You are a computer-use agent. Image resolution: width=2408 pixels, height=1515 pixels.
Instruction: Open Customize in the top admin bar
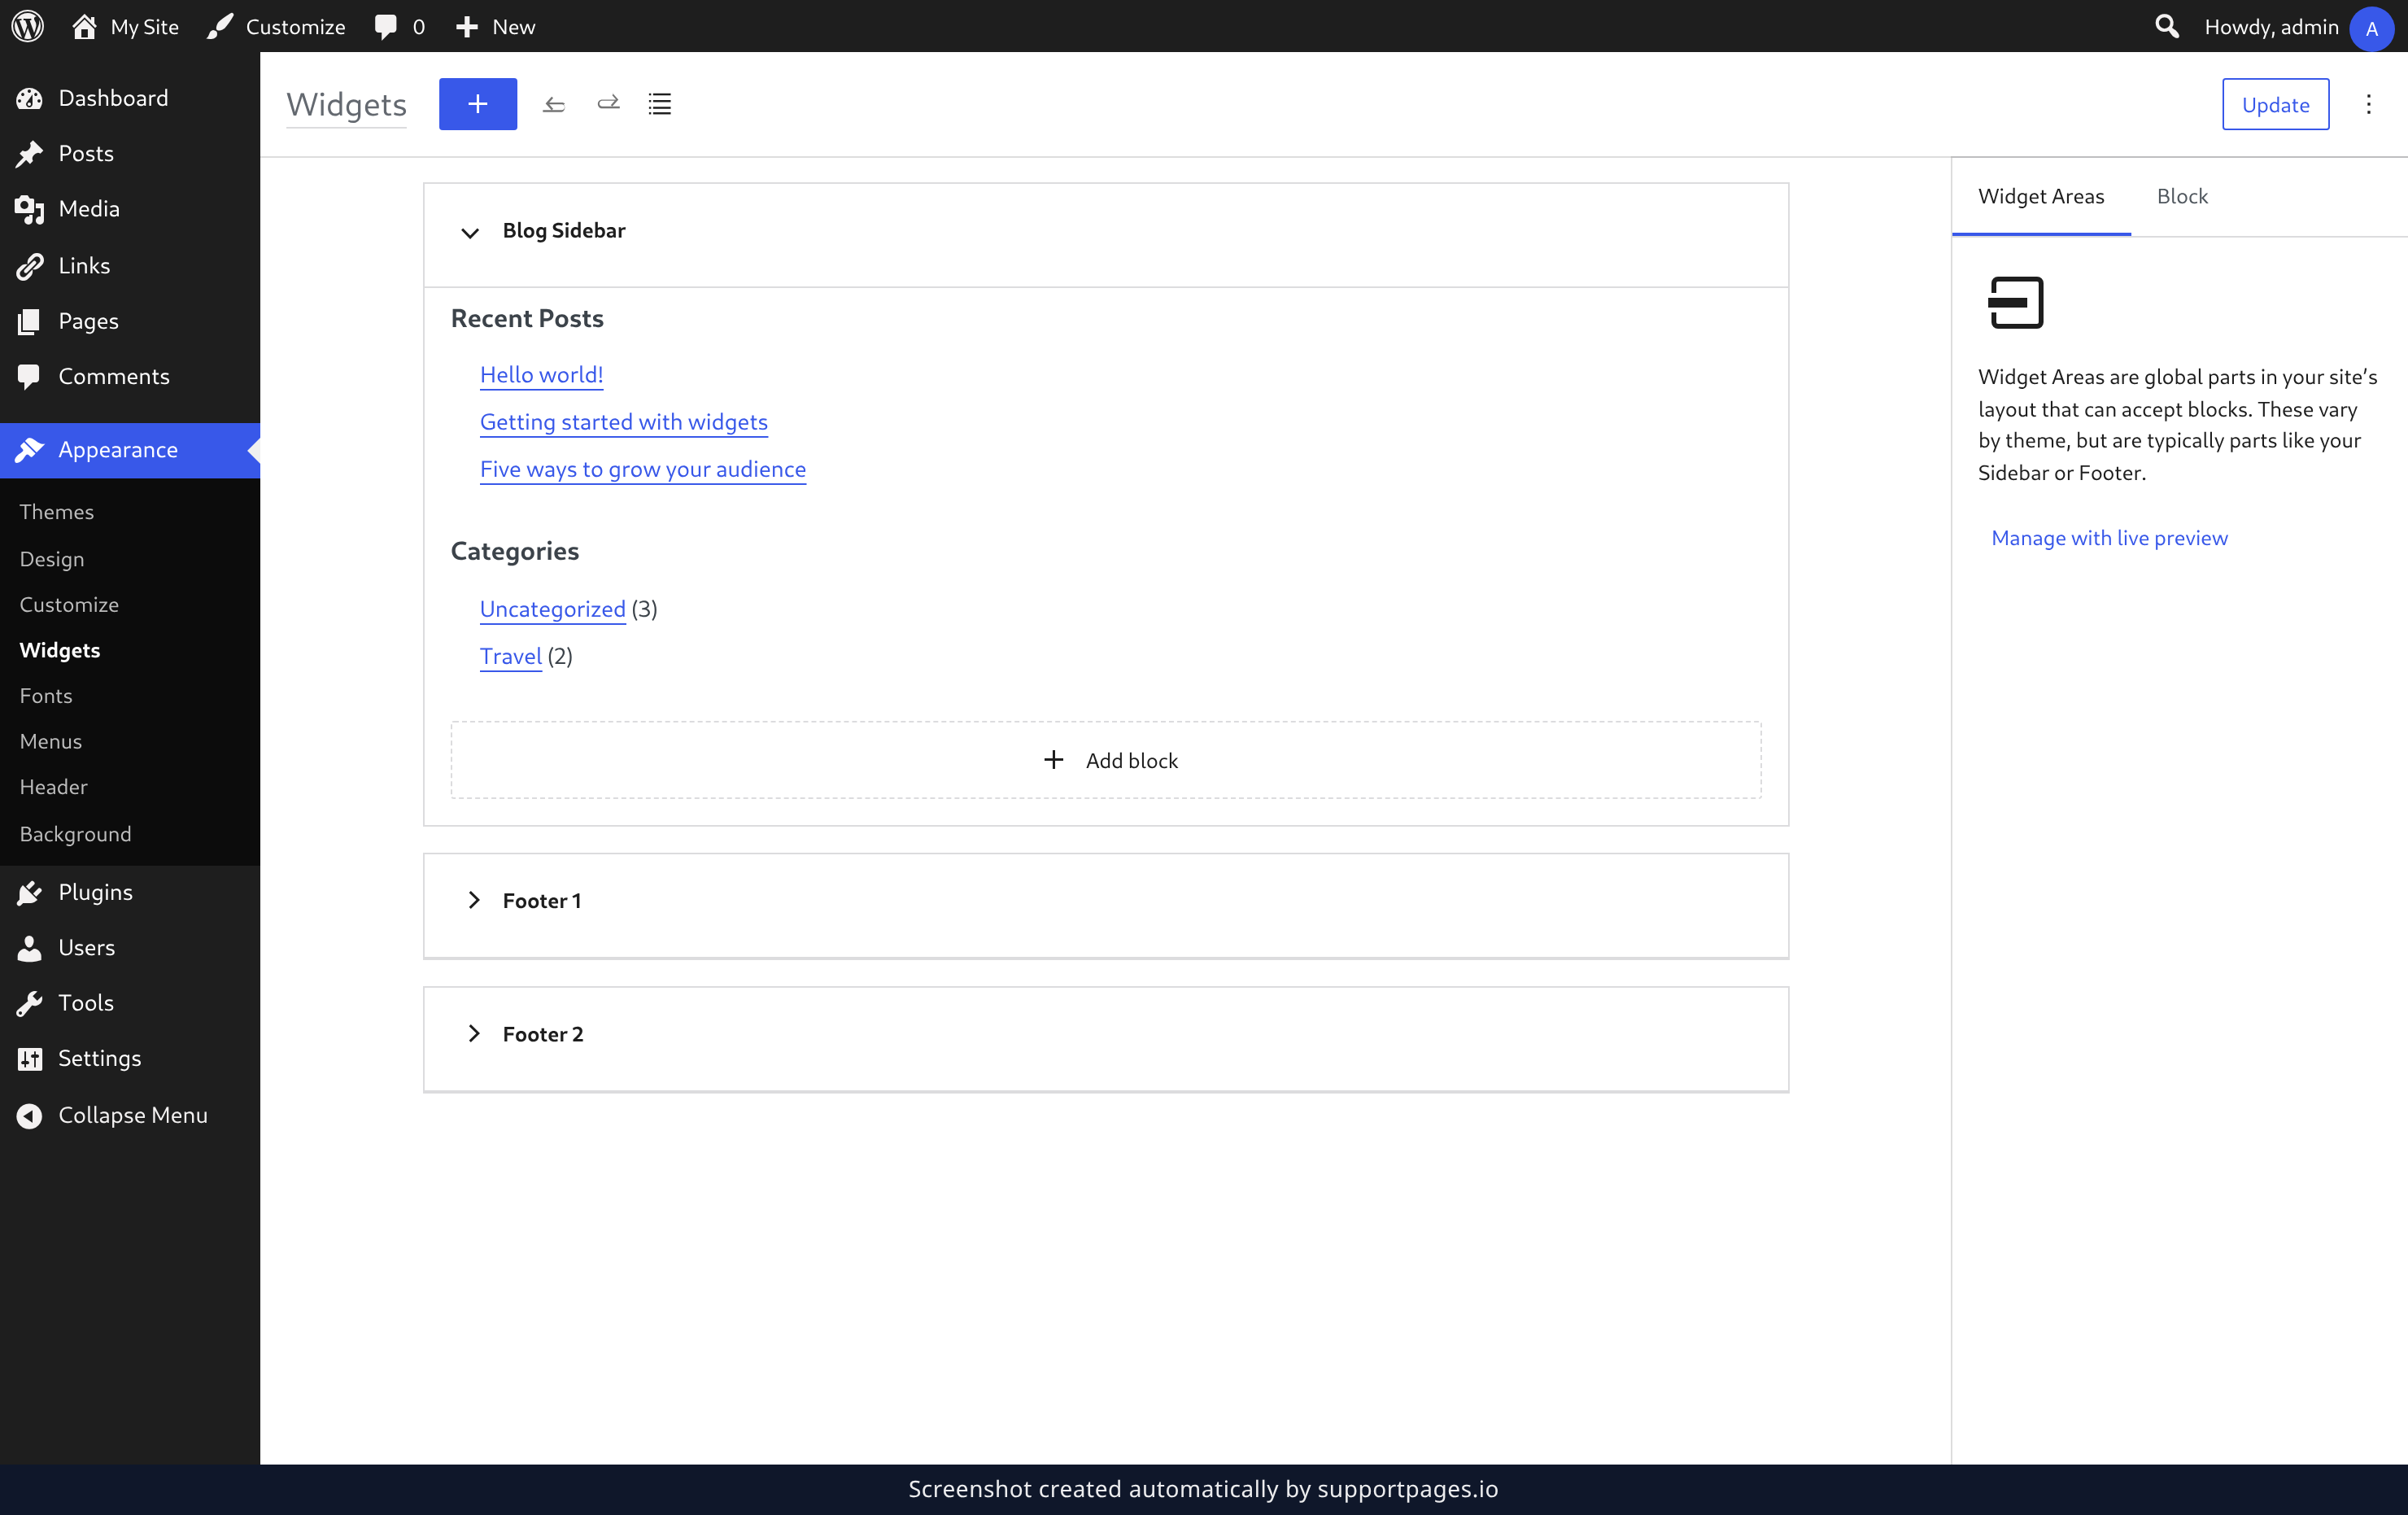pyautogui.click(x=276, y=26)
